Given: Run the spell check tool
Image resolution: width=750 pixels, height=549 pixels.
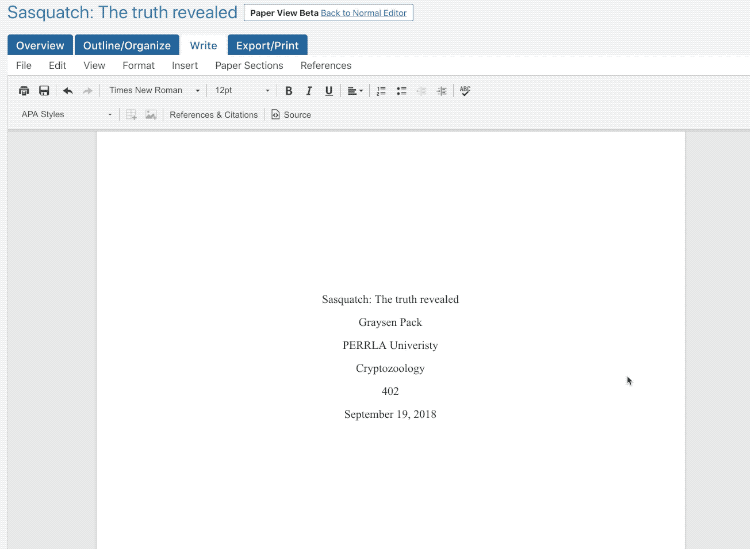Looking at the screenshot, I should 465,90.
